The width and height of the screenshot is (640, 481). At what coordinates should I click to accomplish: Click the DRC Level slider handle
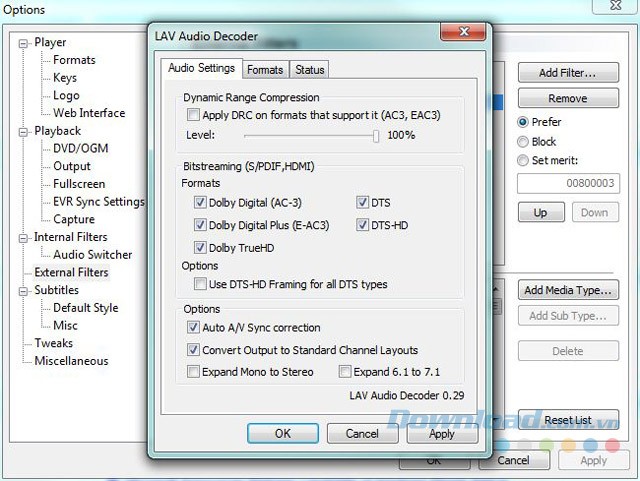[x=376, y=135]
